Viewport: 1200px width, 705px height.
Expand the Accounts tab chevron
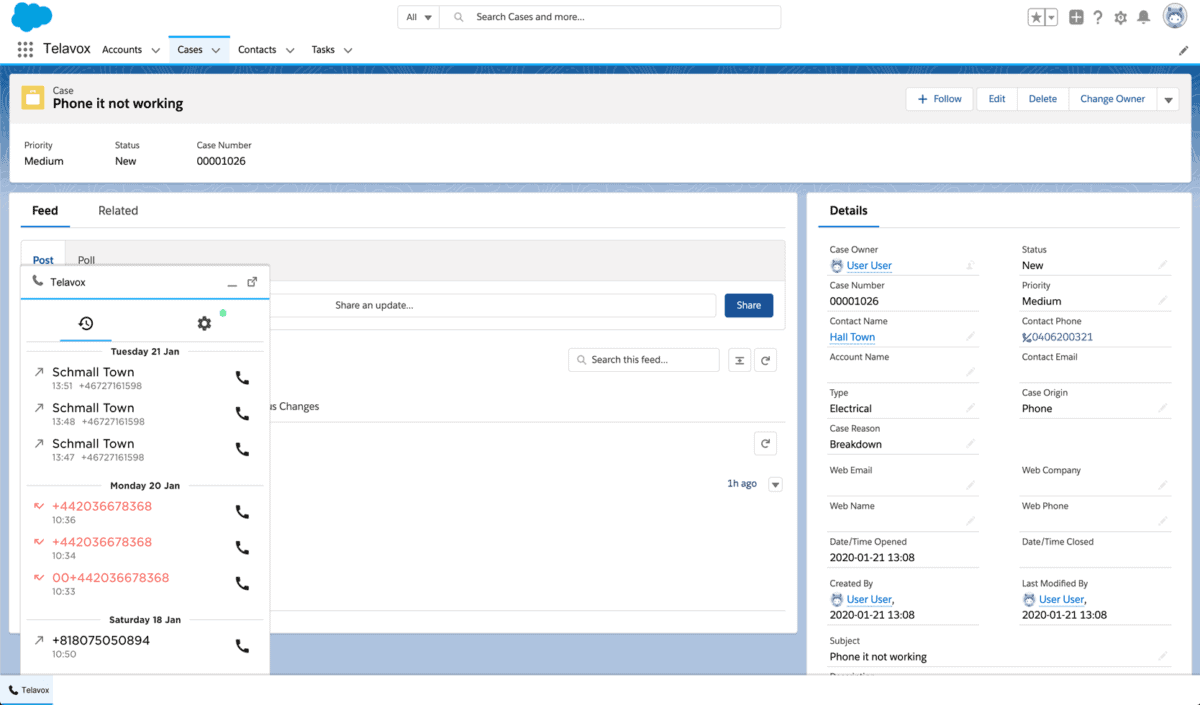pos(155,50)
